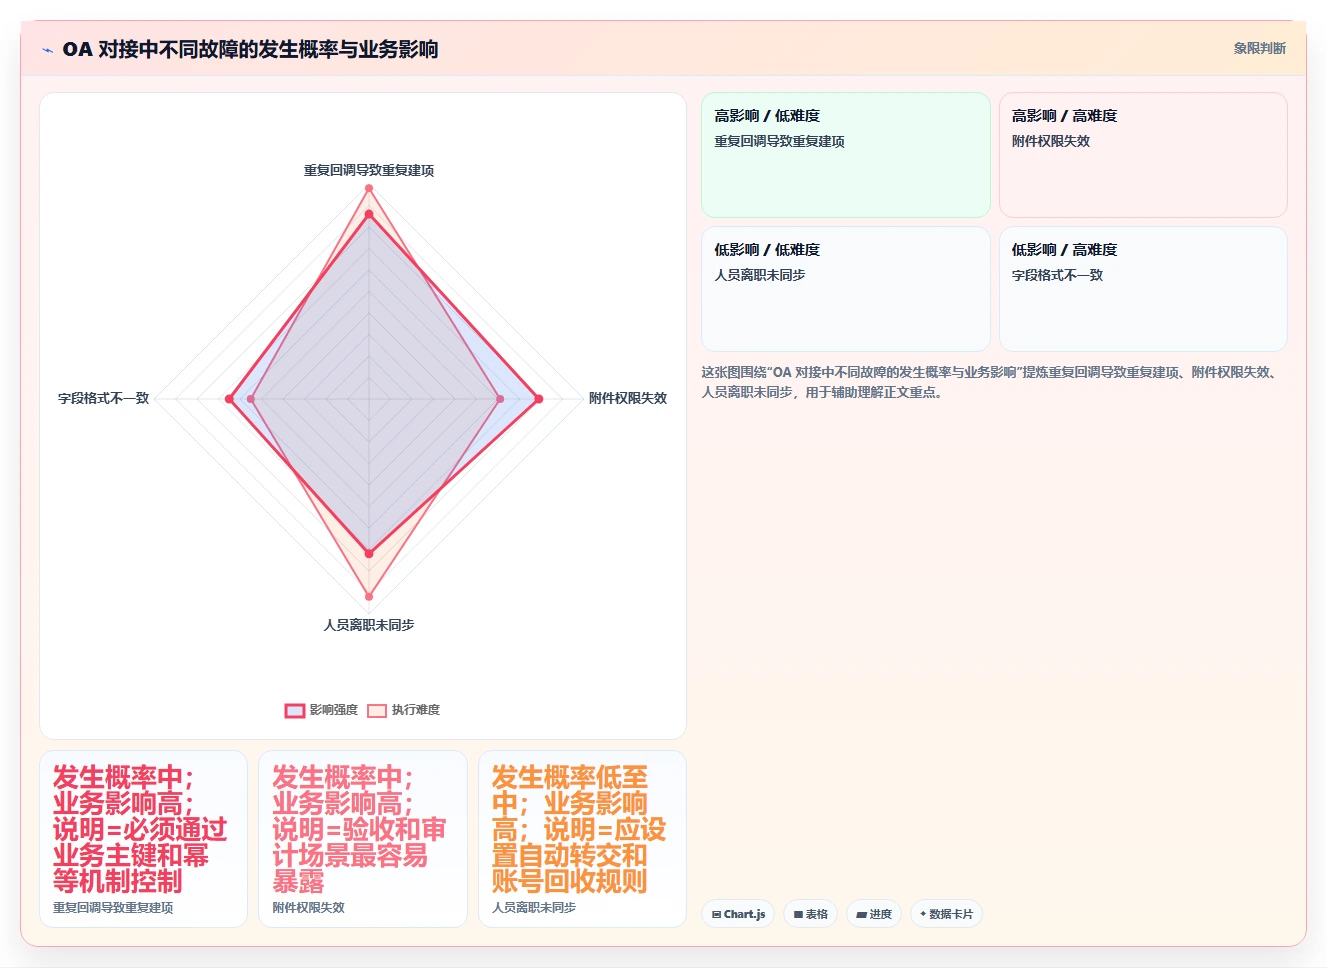
Task: Click the description paragraph starting with 这张图围绕
Action: pyautogui.click(x=990, y=382)
